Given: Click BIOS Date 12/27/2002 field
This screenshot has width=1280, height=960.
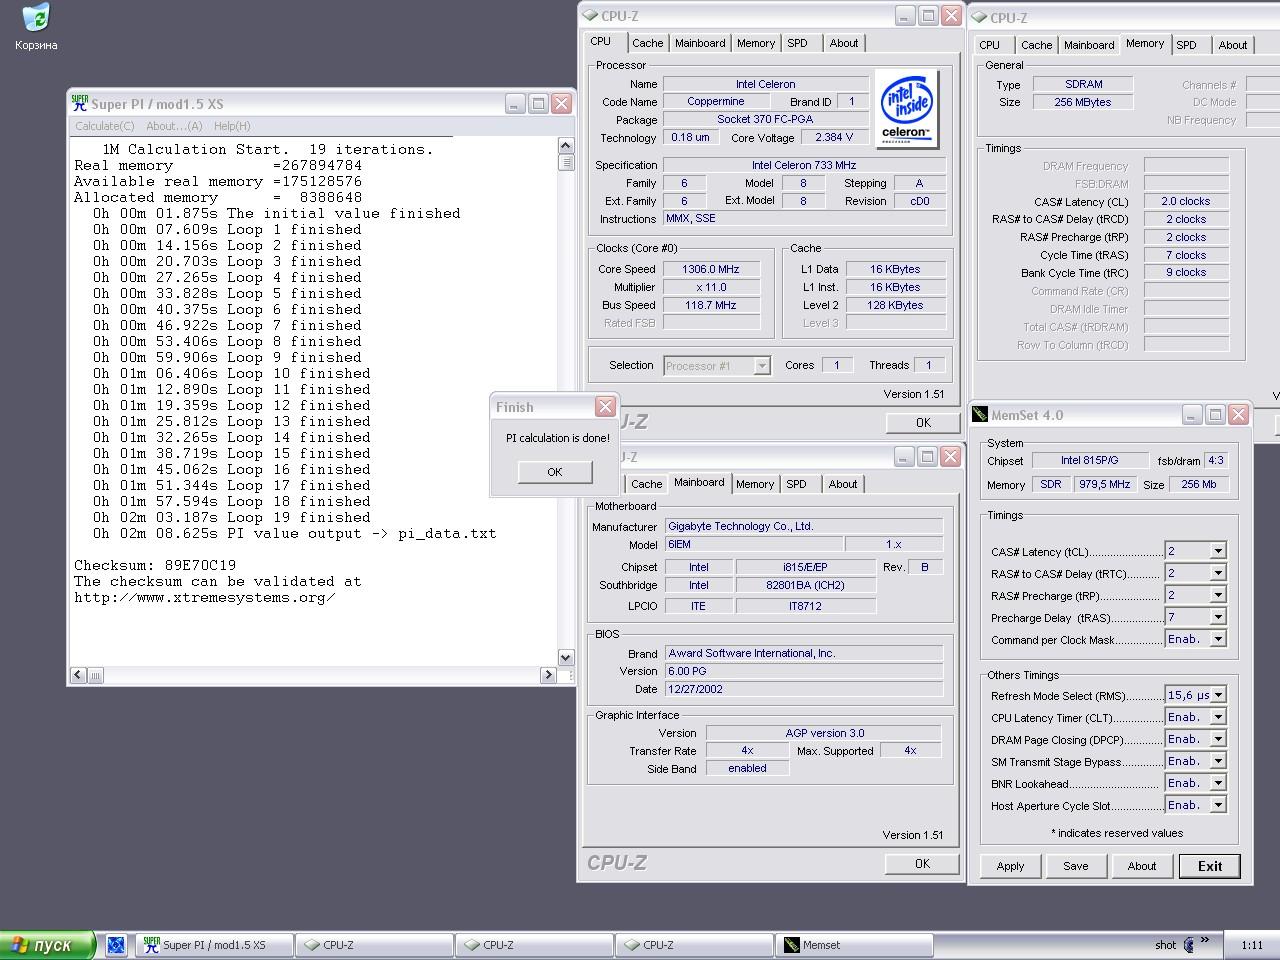Looking at the screenshot, I should (x=804, y=689).
